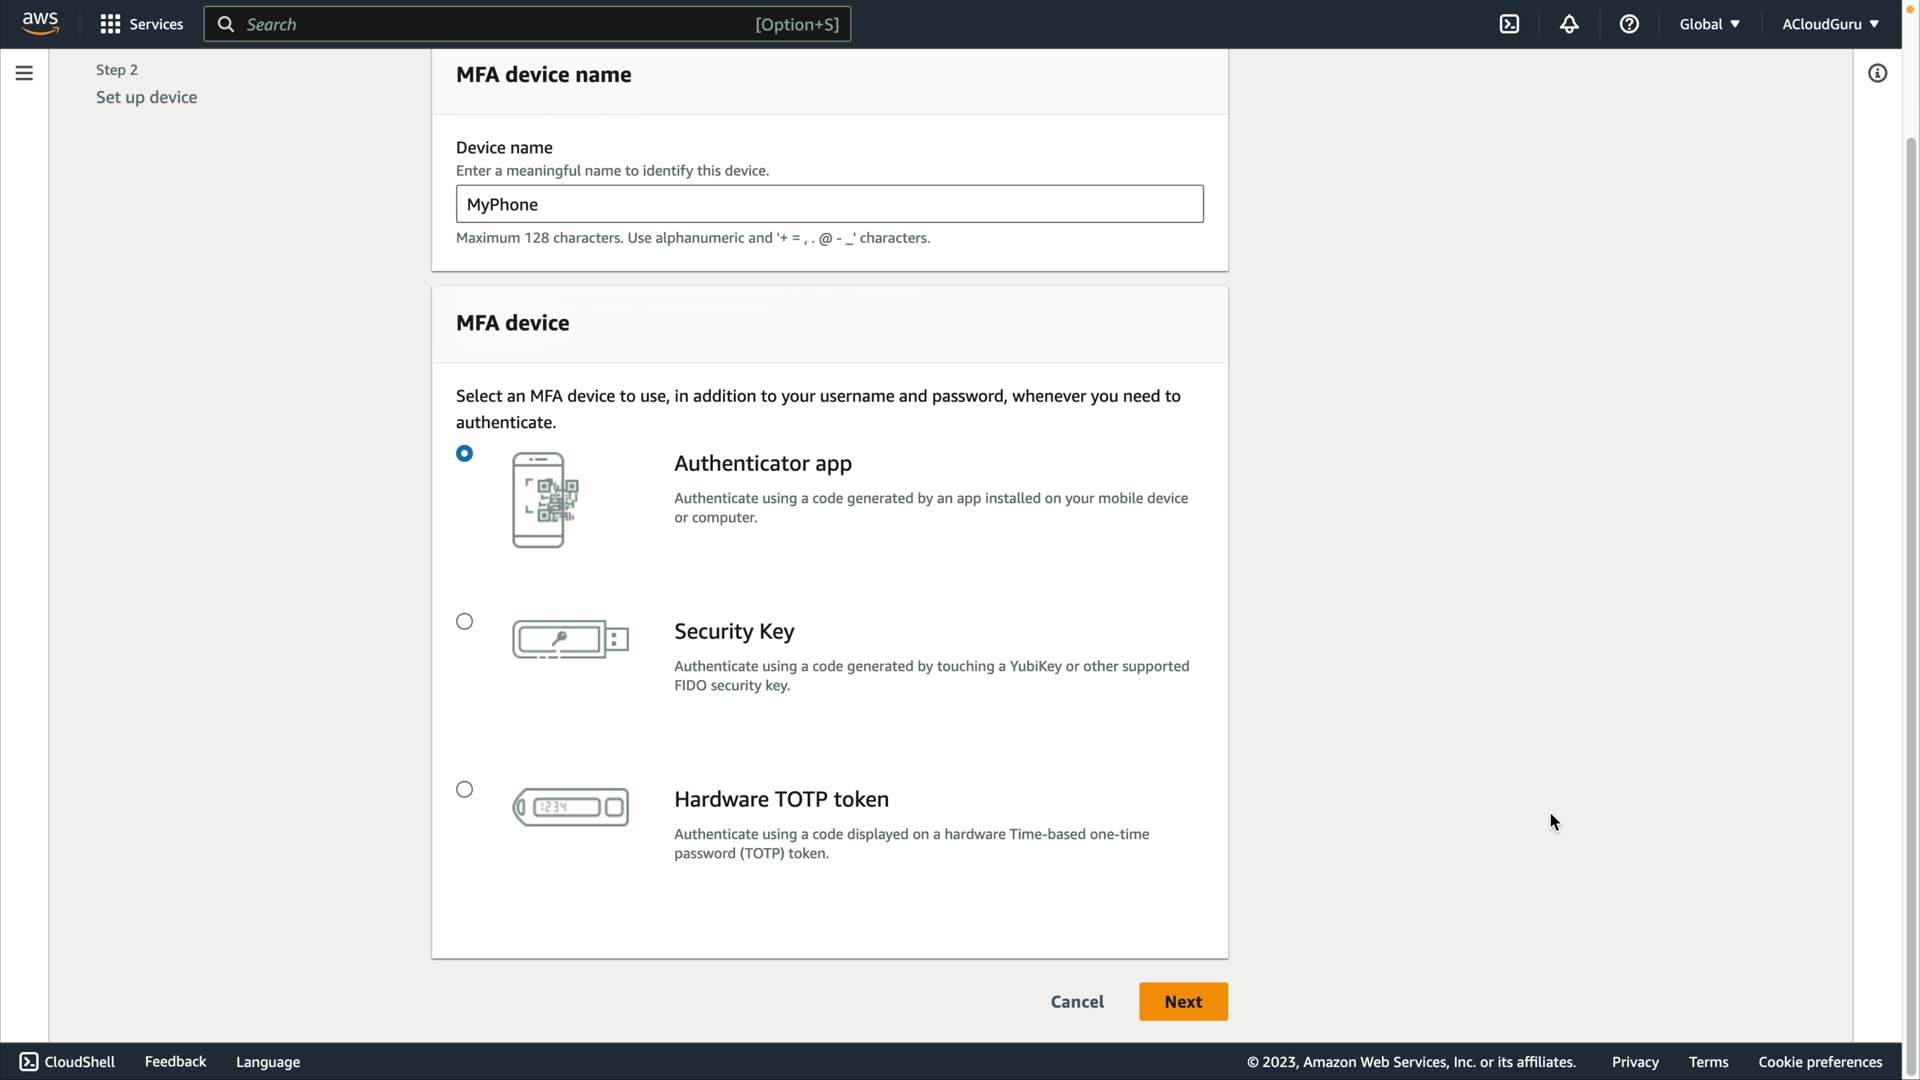Open CloudShell from the footer bar
Viewport: 1920px width, 1080px height.
pos(68,1062)
